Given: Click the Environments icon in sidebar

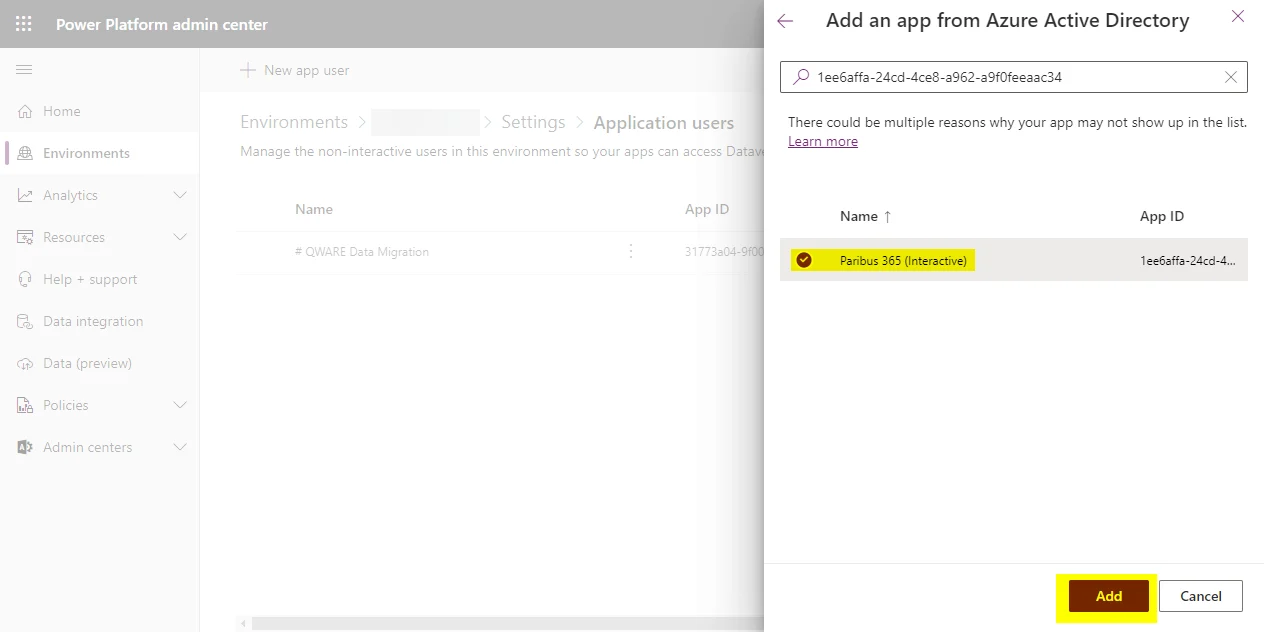Looking at the screenshot, I should 25,153.
